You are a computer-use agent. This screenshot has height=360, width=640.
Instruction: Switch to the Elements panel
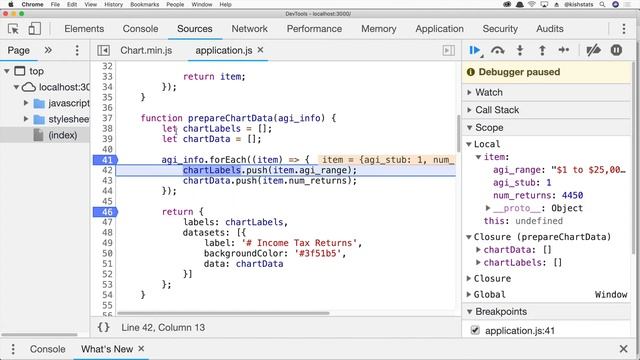84,29
